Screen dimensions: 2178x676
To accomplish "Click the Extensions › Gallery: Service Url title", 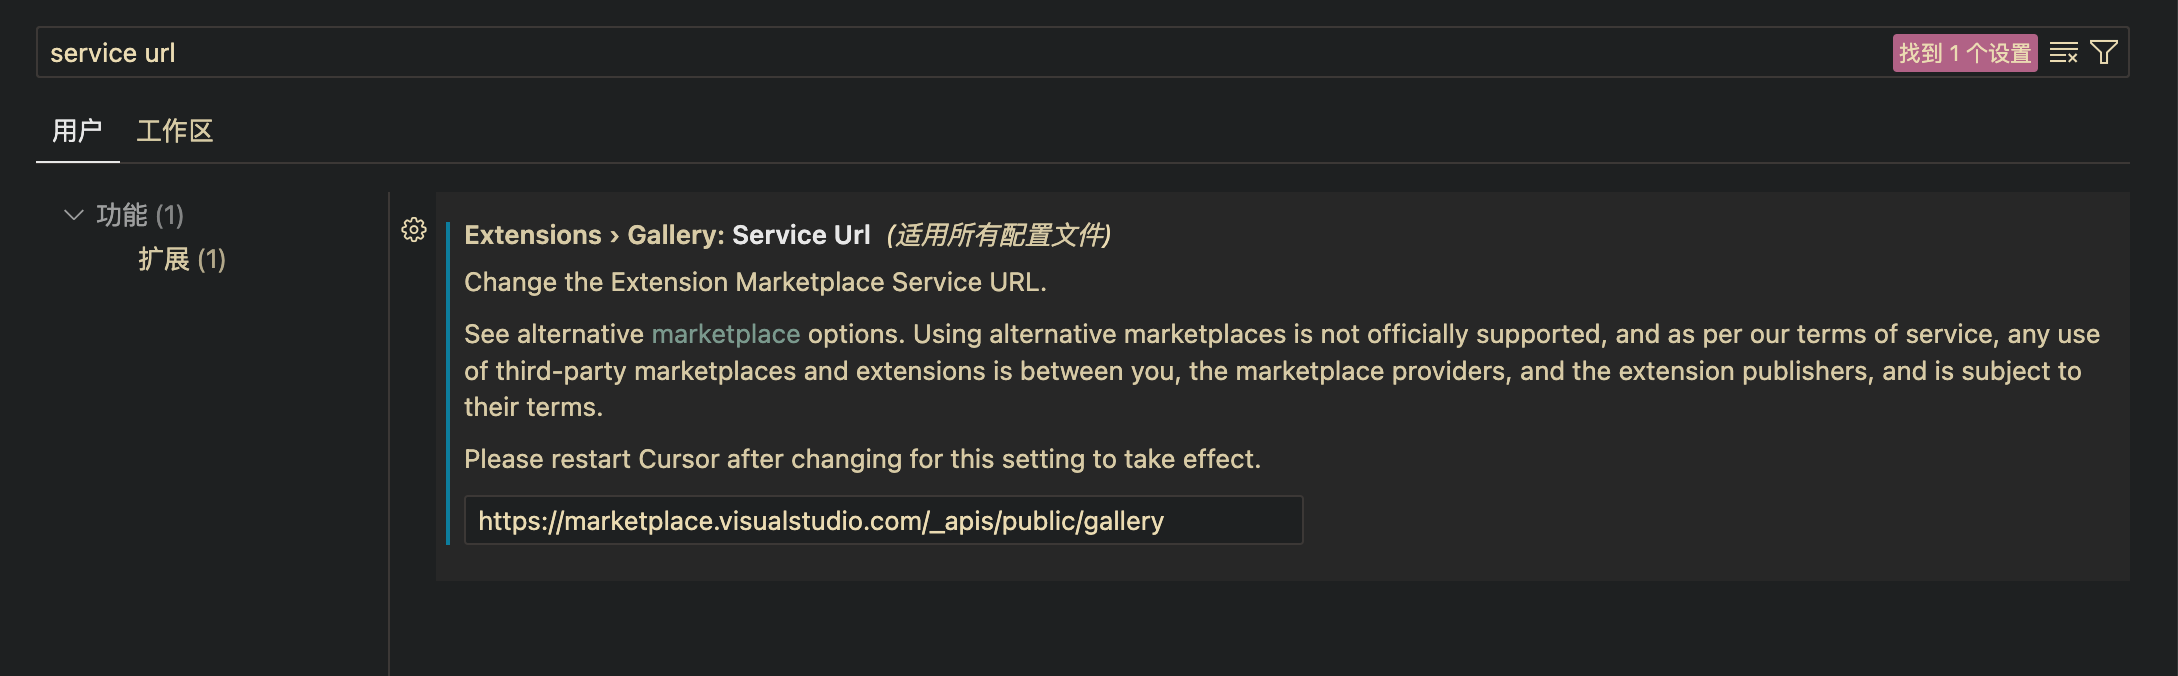I will pos(667,235).
